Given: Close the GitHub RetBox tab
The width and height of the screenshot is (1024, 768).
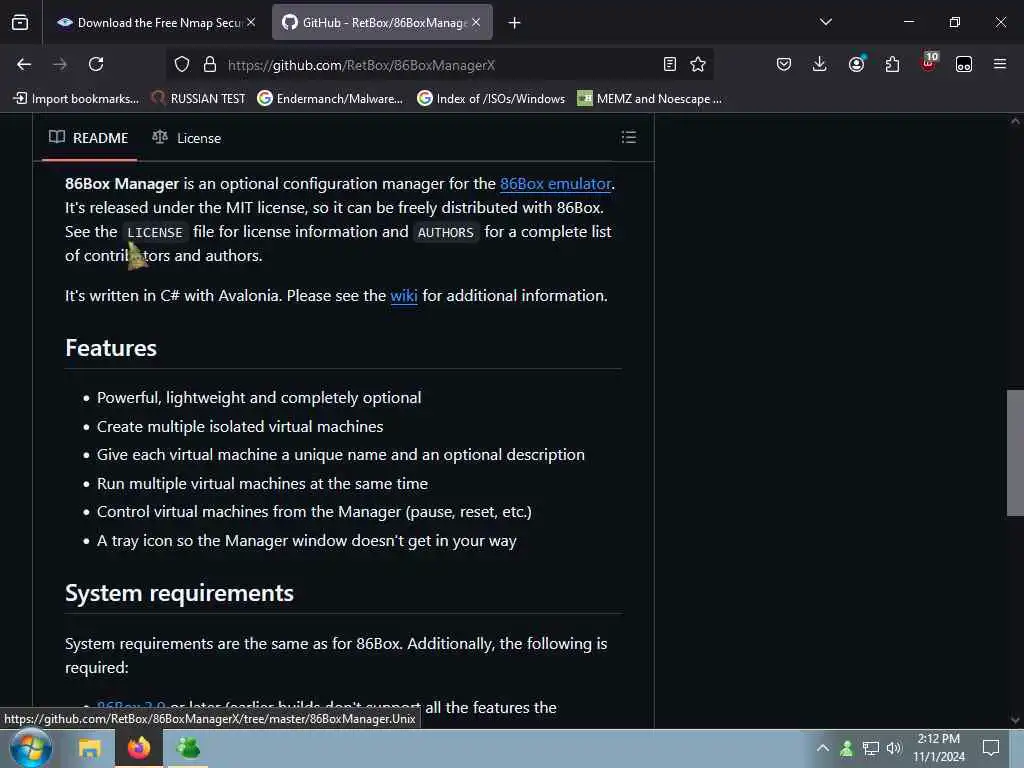Looking at the screenshot, I should (x=476, y=22).
